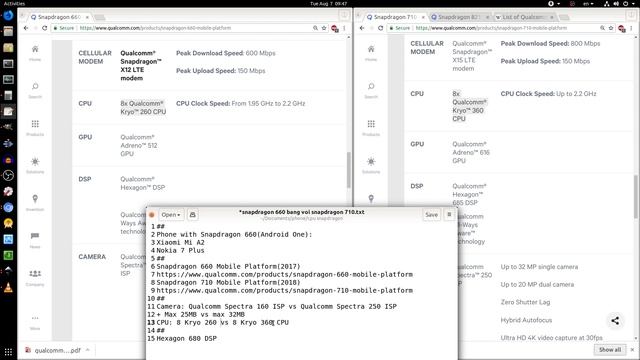Open a new tab in the Snapdragon 710 window
Screen dimensions: 640x360
pyautogui.click(x=564, y=18)
